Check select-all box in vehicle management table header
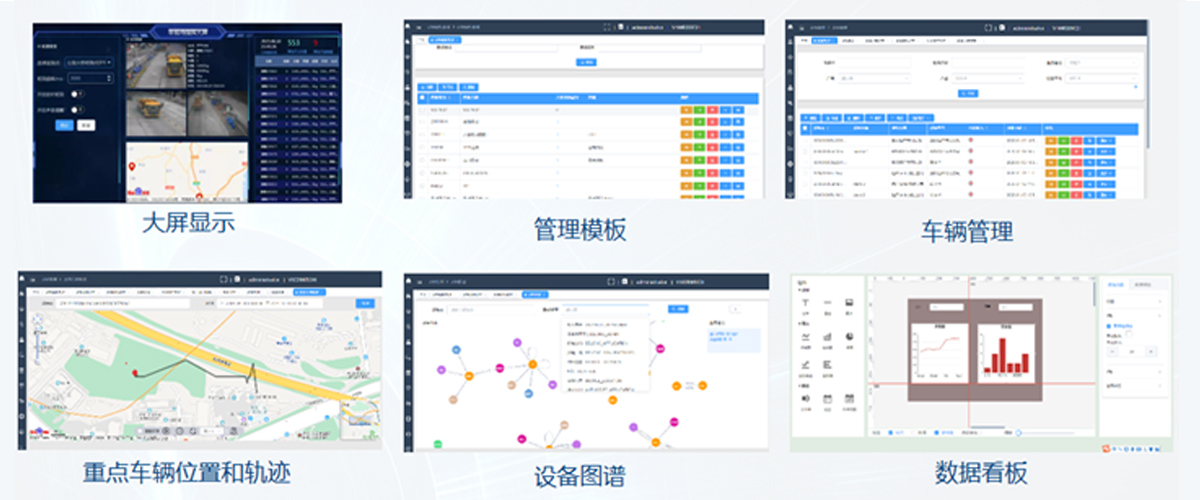Screen dimensions: 1200x500 pos(805,129)
